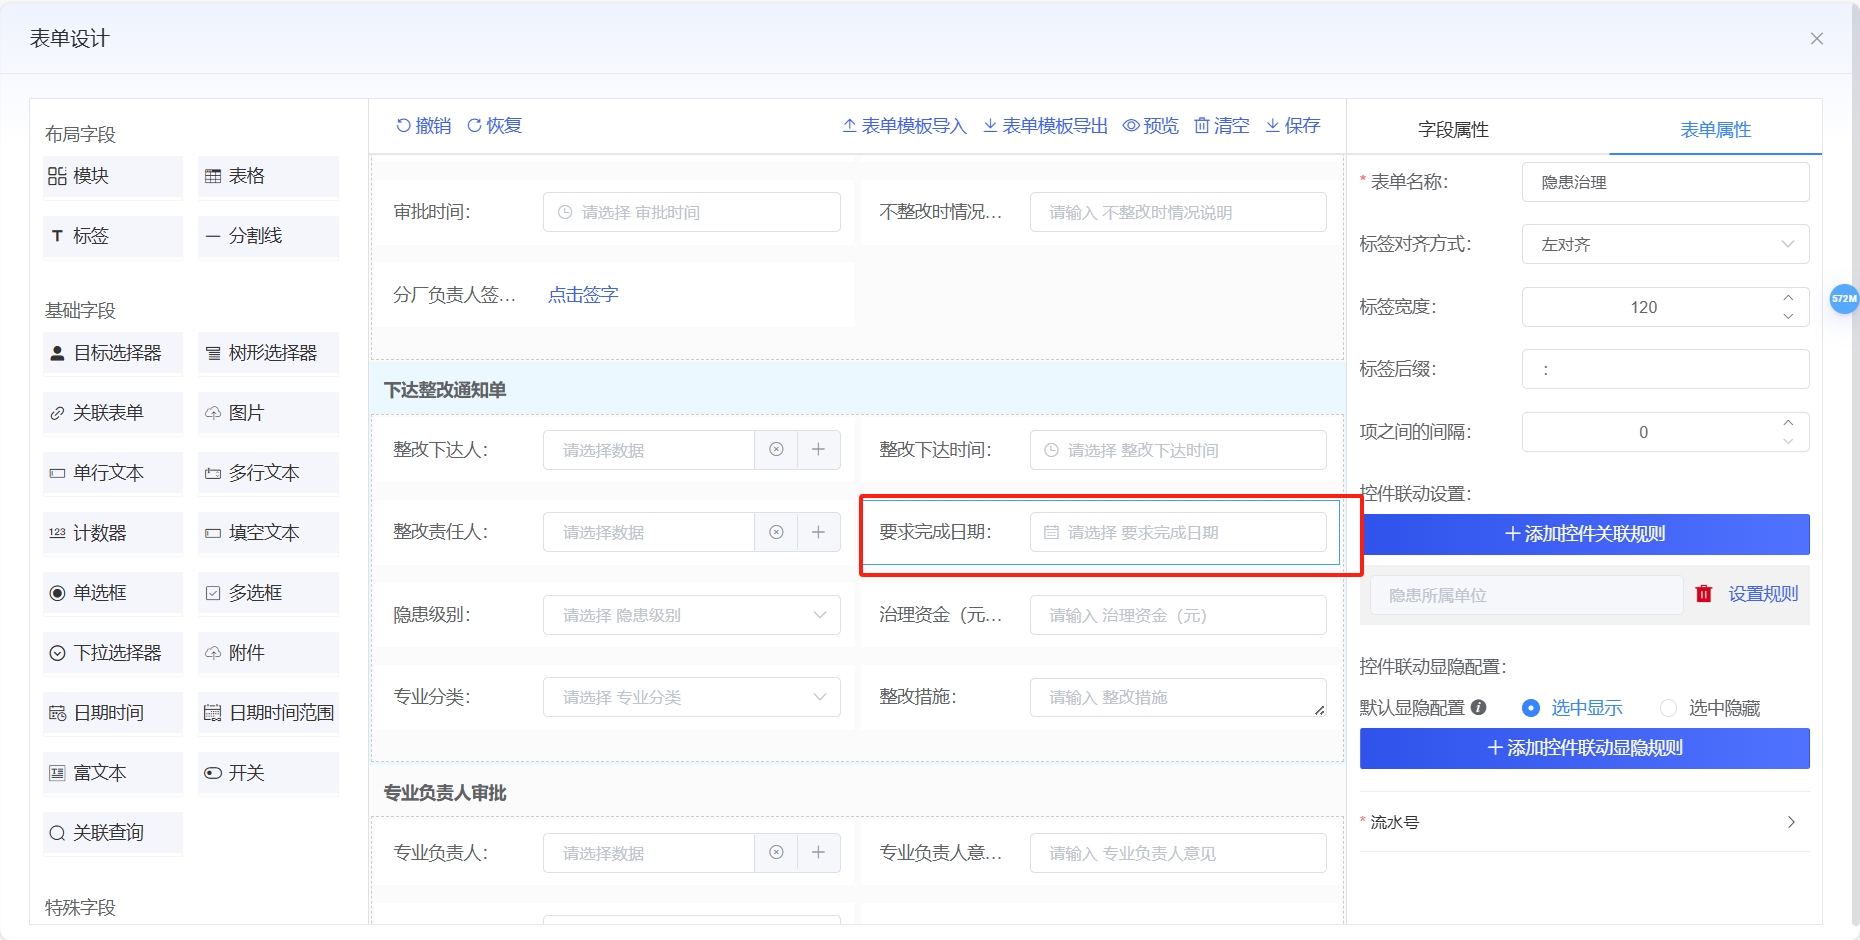1860x940 pixels.
Task: Select the 目标选择器 field
Action: point(112,353)
